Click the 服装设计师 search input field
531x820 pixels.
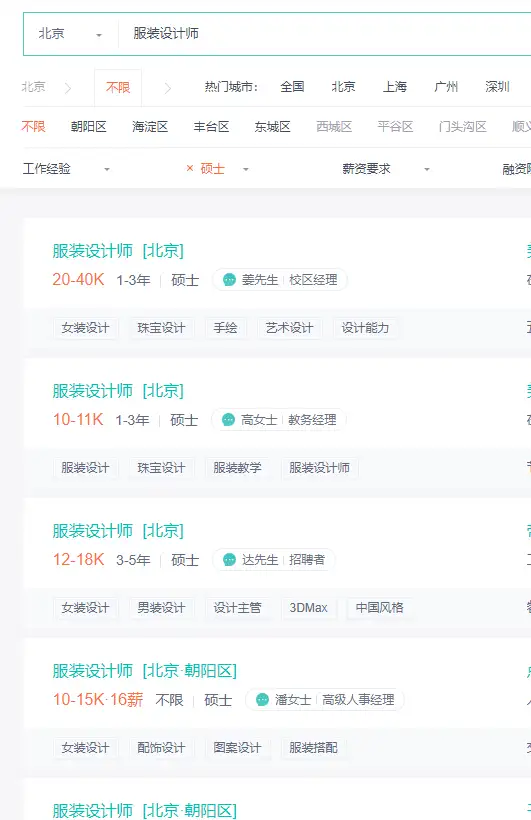[x=324, y=34]
